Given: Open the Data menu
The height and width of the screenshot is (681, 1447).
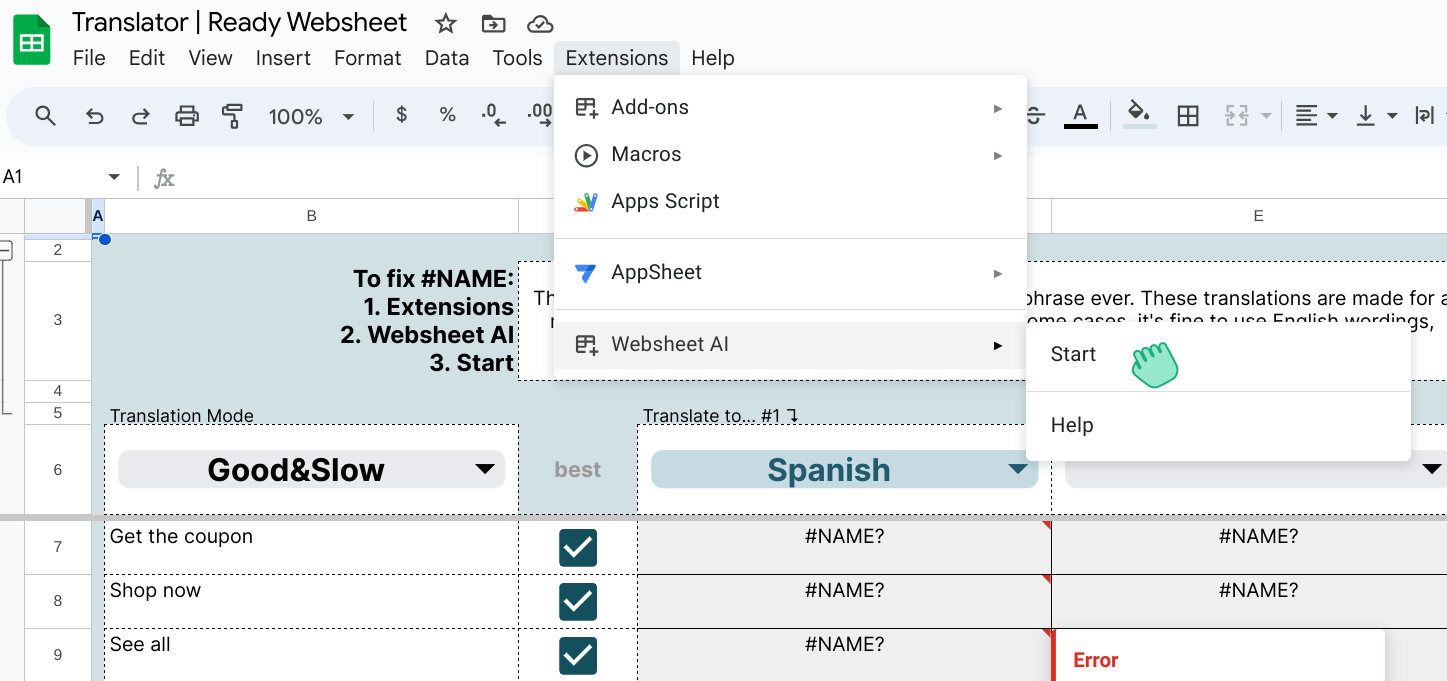Looking at the screenshot, I should click(x=447, y=58).
